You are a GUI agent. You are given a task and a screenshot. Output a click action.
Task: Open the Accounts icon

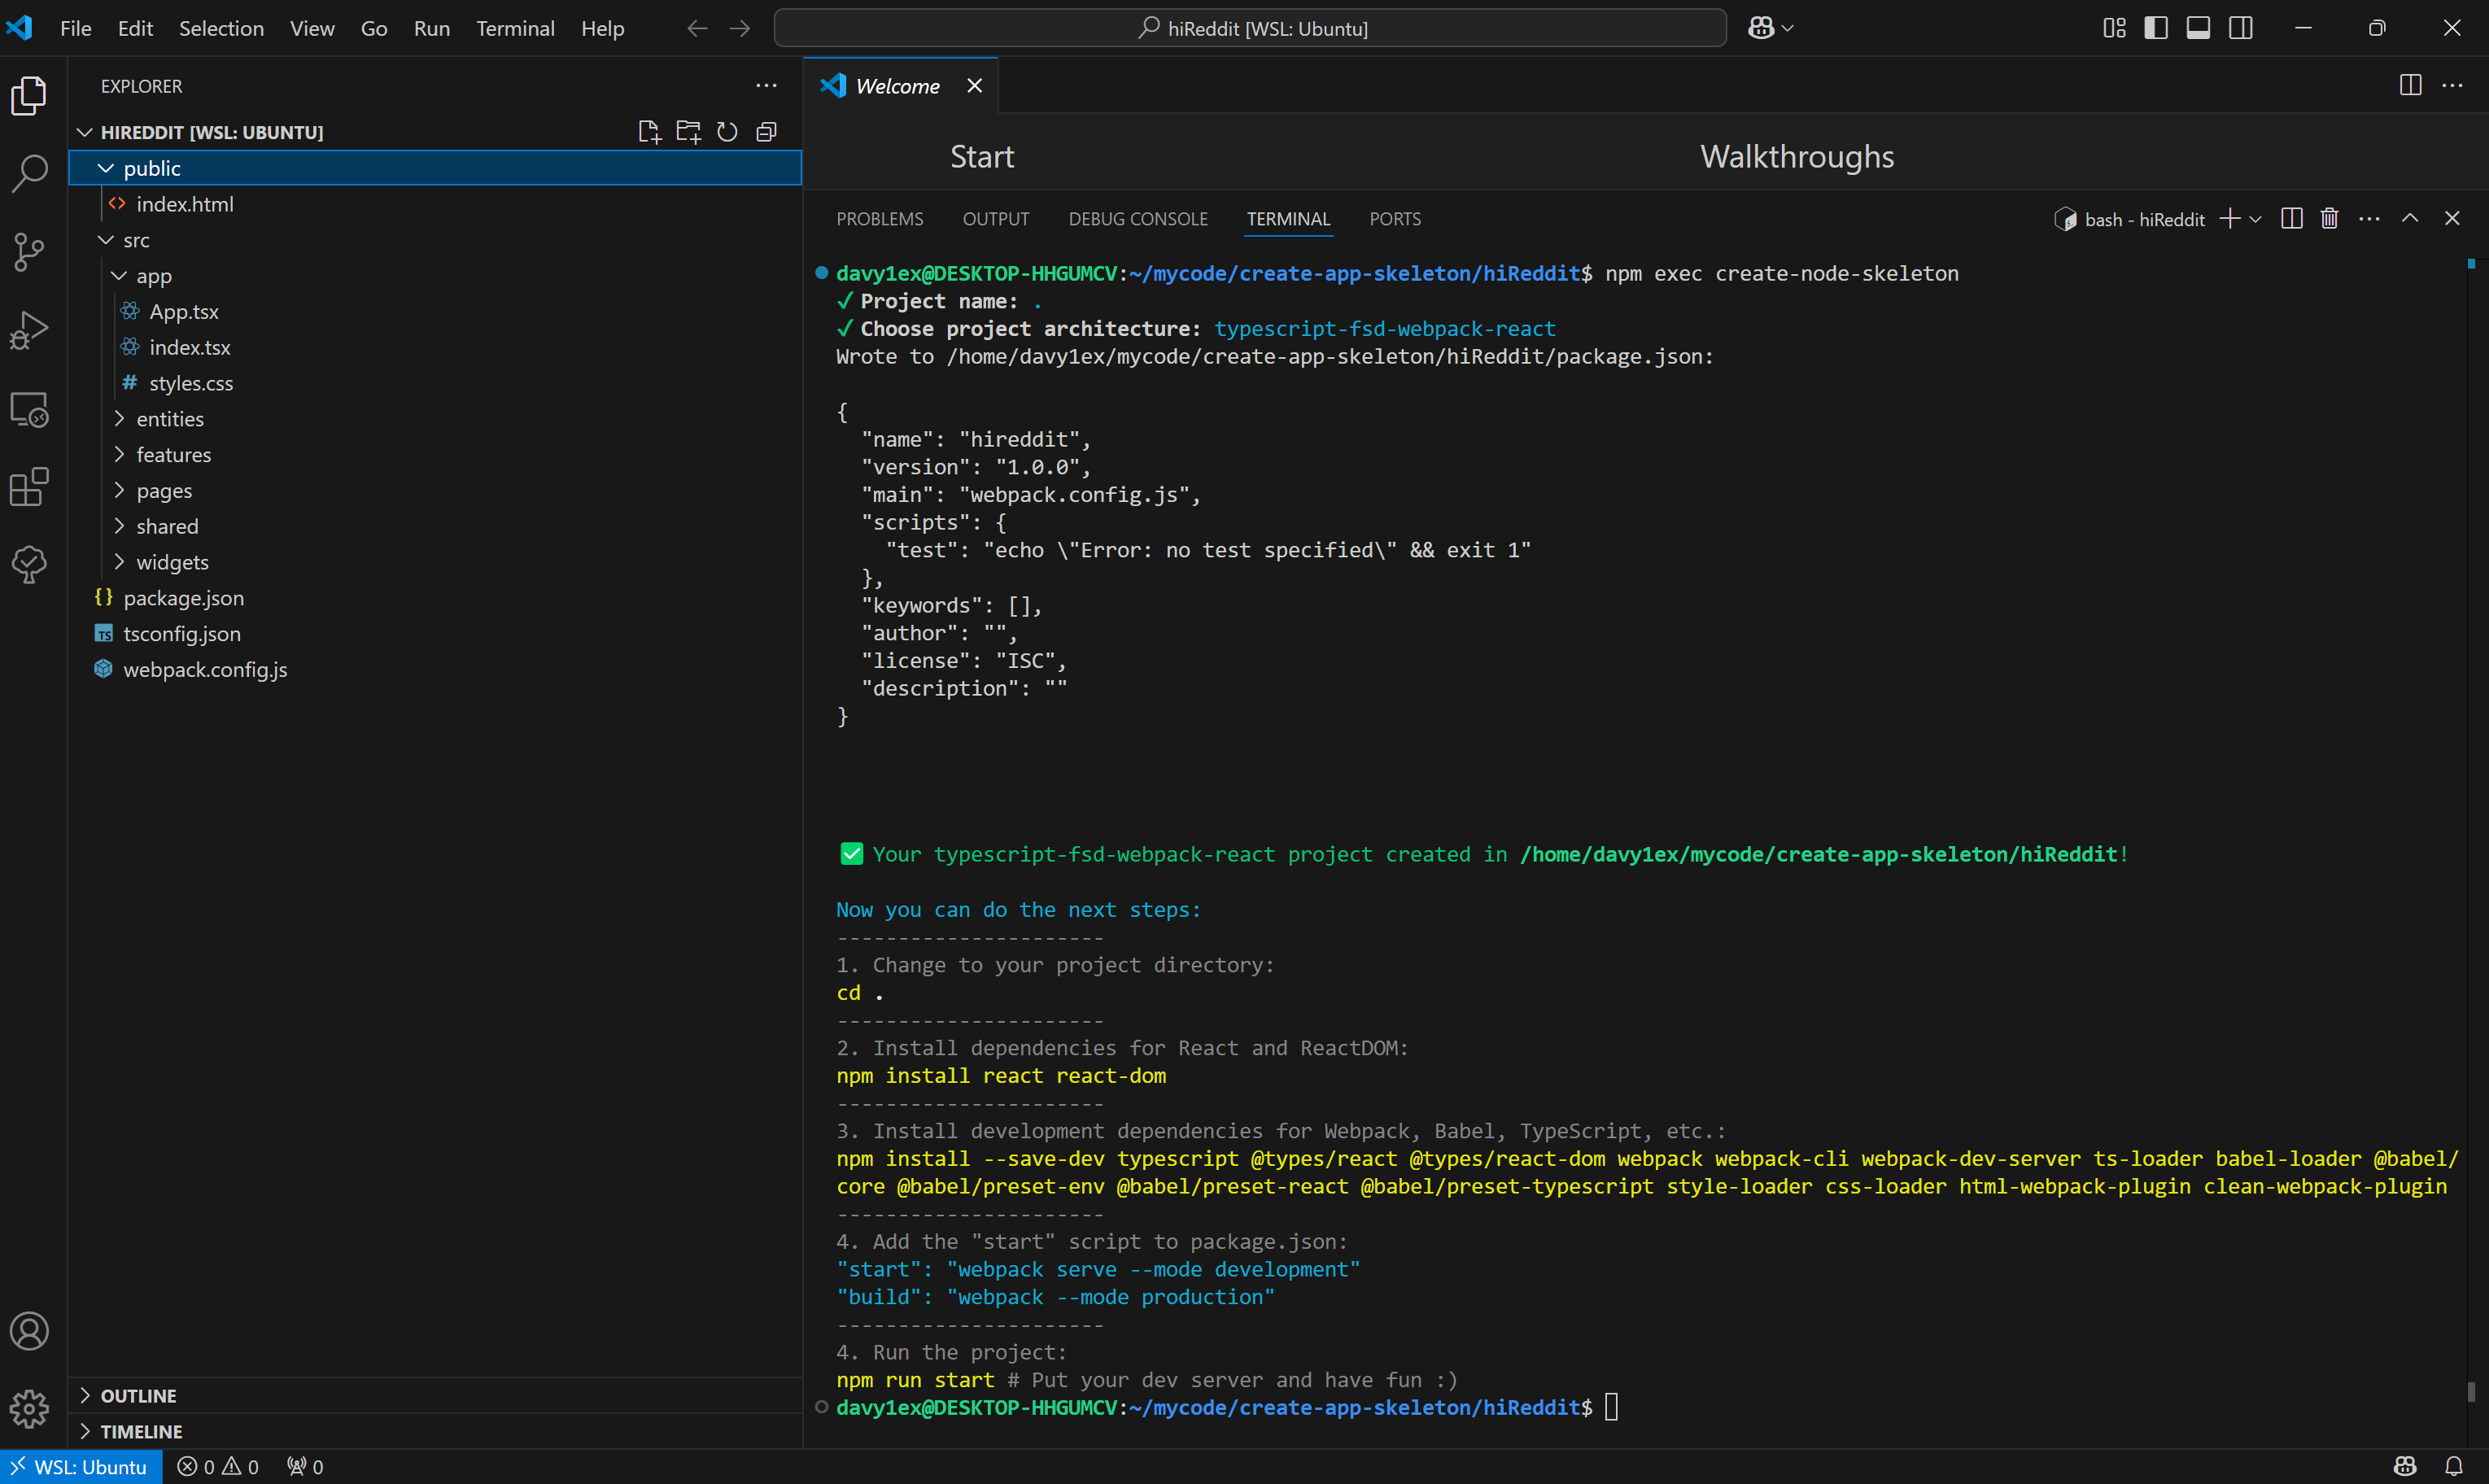pos(29,1331)
